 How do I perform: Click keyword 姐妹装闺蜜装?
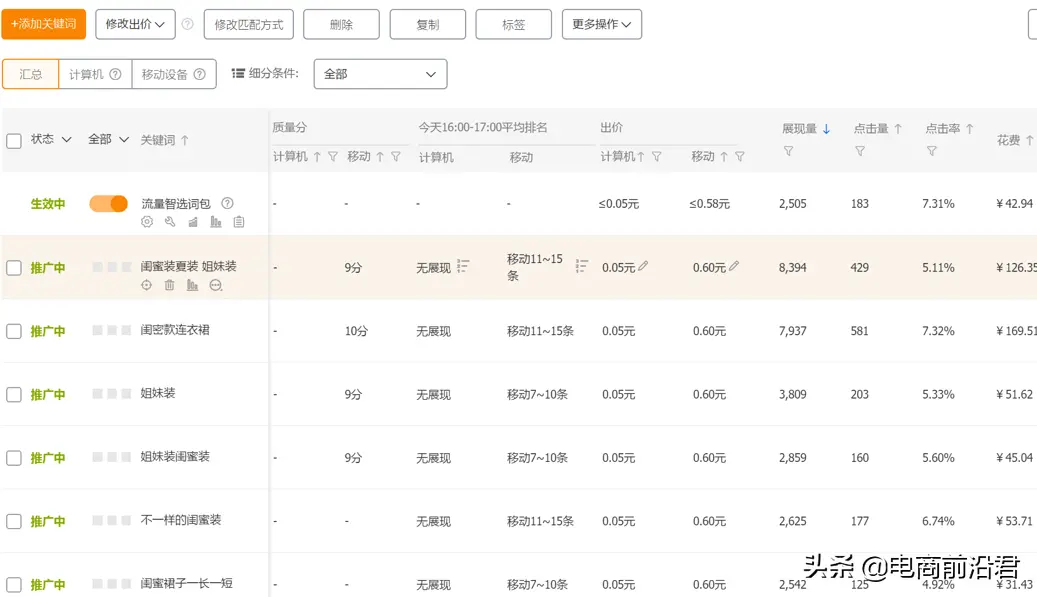pyautogui.click(x=175, y=457)
